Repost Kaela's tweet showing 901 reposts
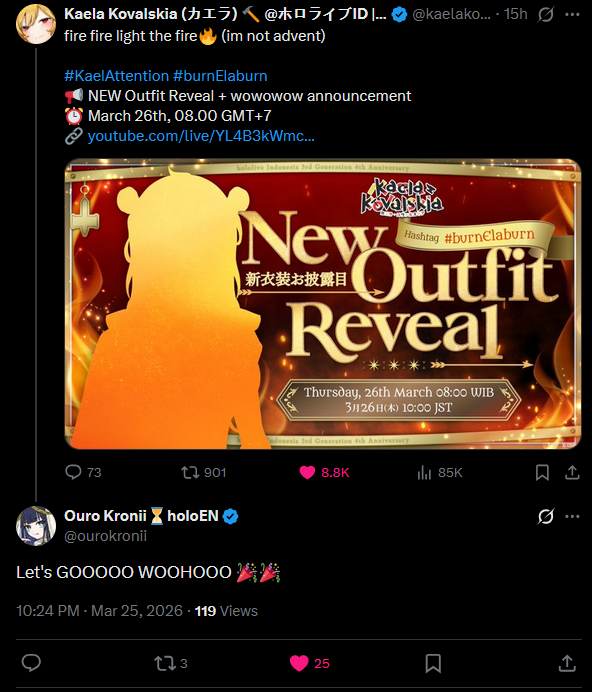Viewport: 592px width, 692px height. 190,473
